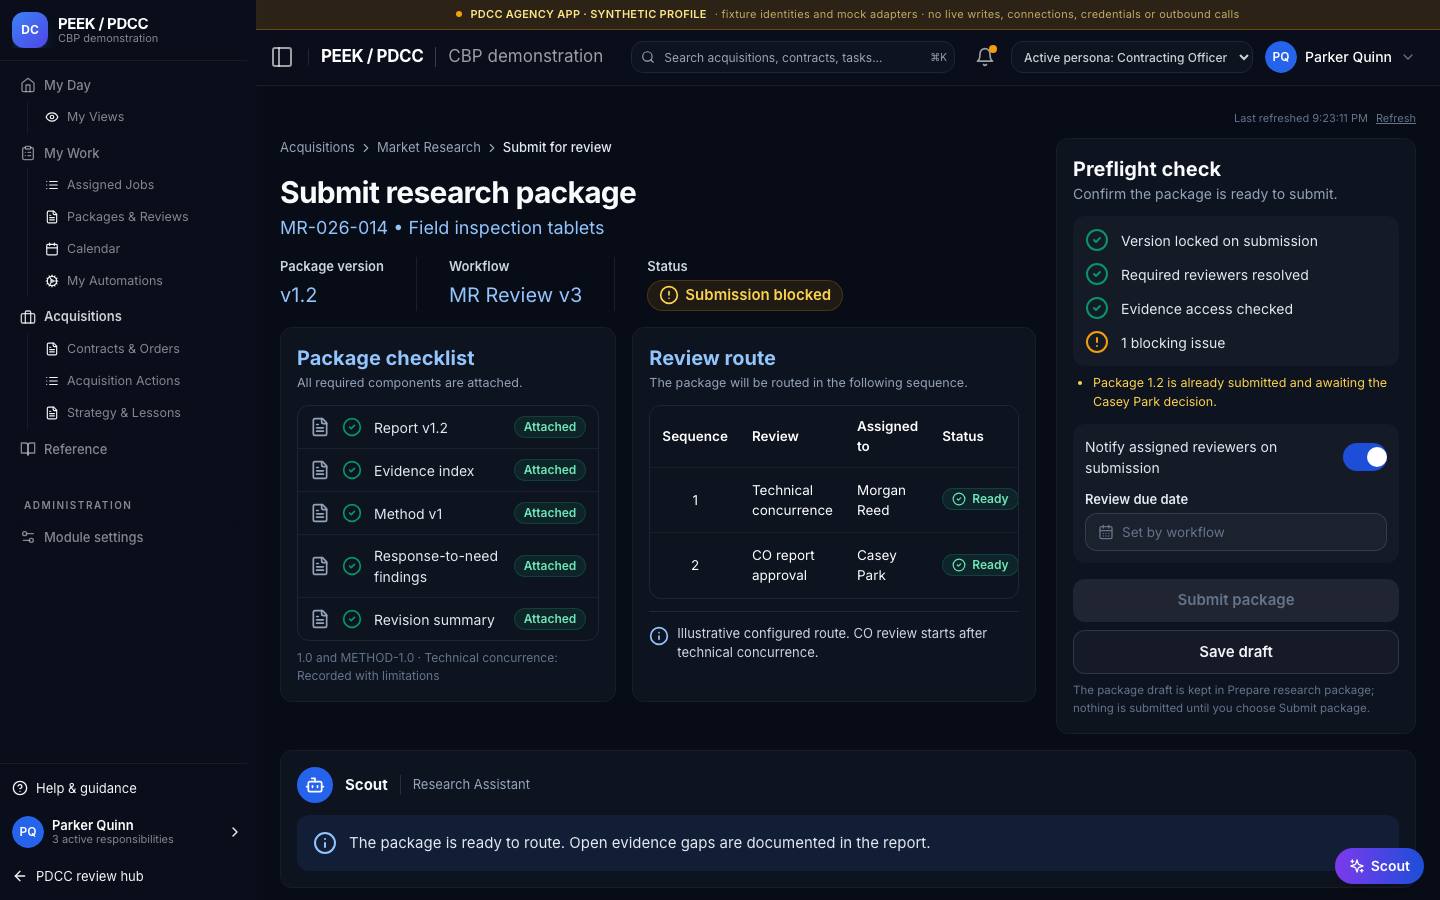Click the info icon under Review route

pos(659,636)
